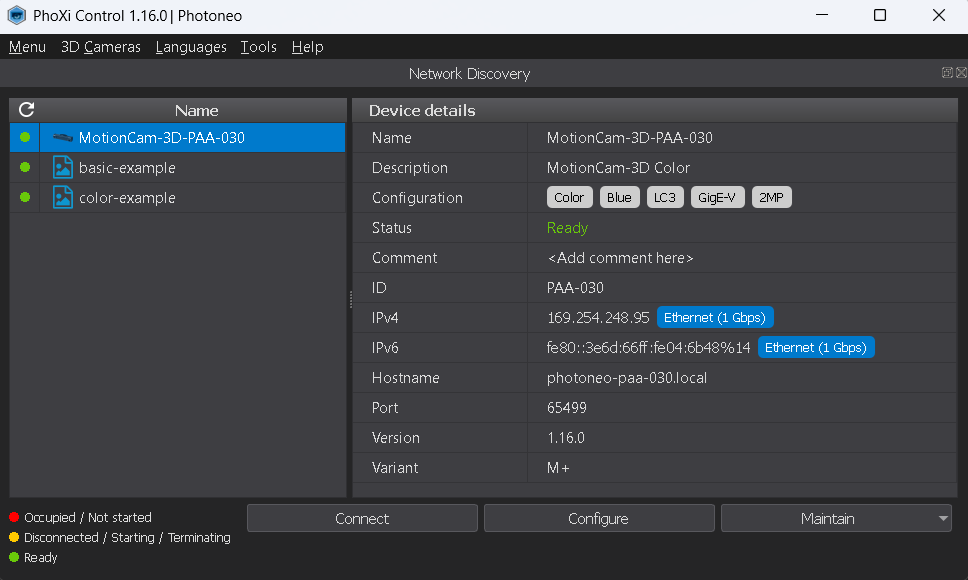Open the 3D Cameras menu
968x580 pixels.
pyautogui.click(x=101, y=47)
